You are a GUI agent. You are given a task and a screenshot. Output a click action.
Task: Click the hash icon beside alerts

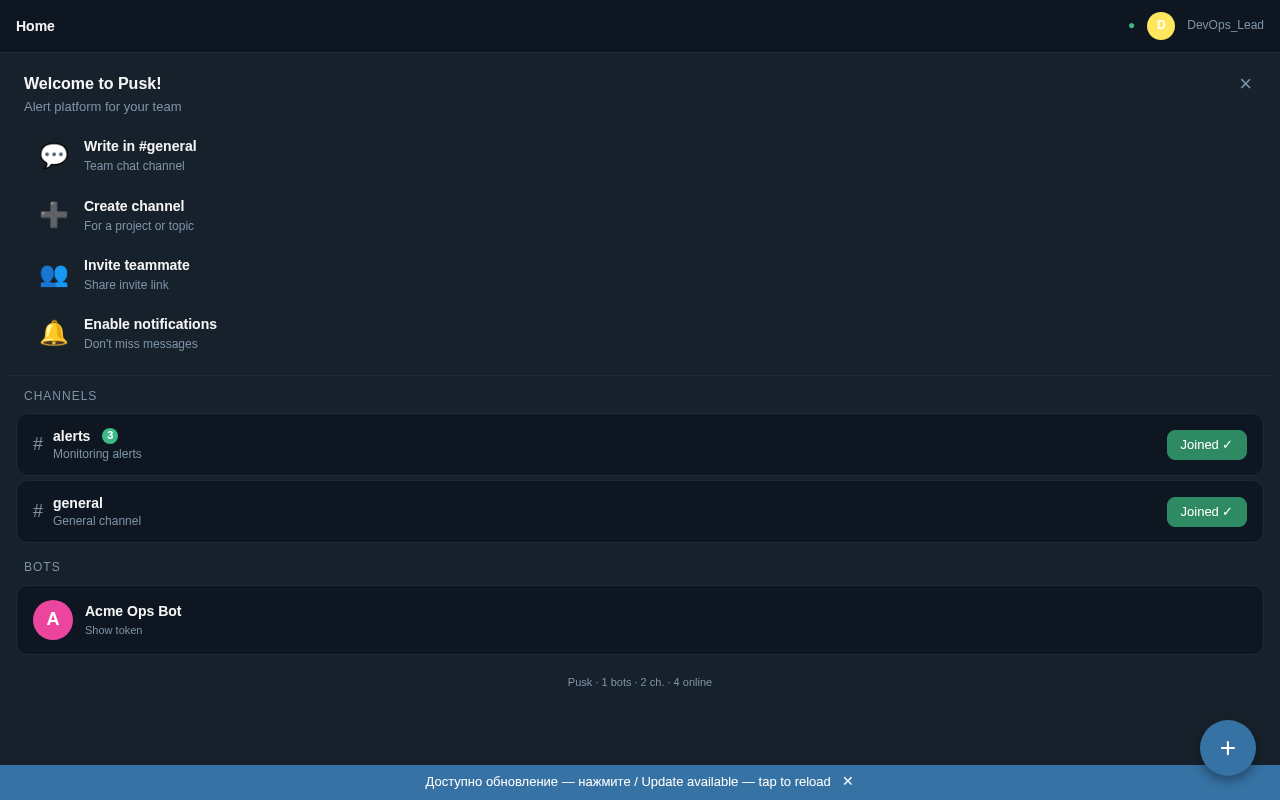tap(38, 444)
